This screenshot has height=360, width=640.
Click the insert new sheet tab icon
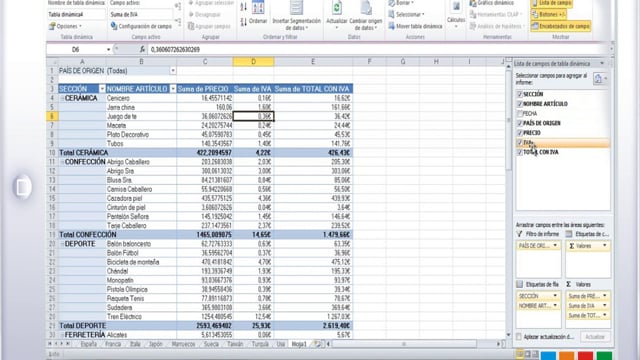click(x=317, y=344)
